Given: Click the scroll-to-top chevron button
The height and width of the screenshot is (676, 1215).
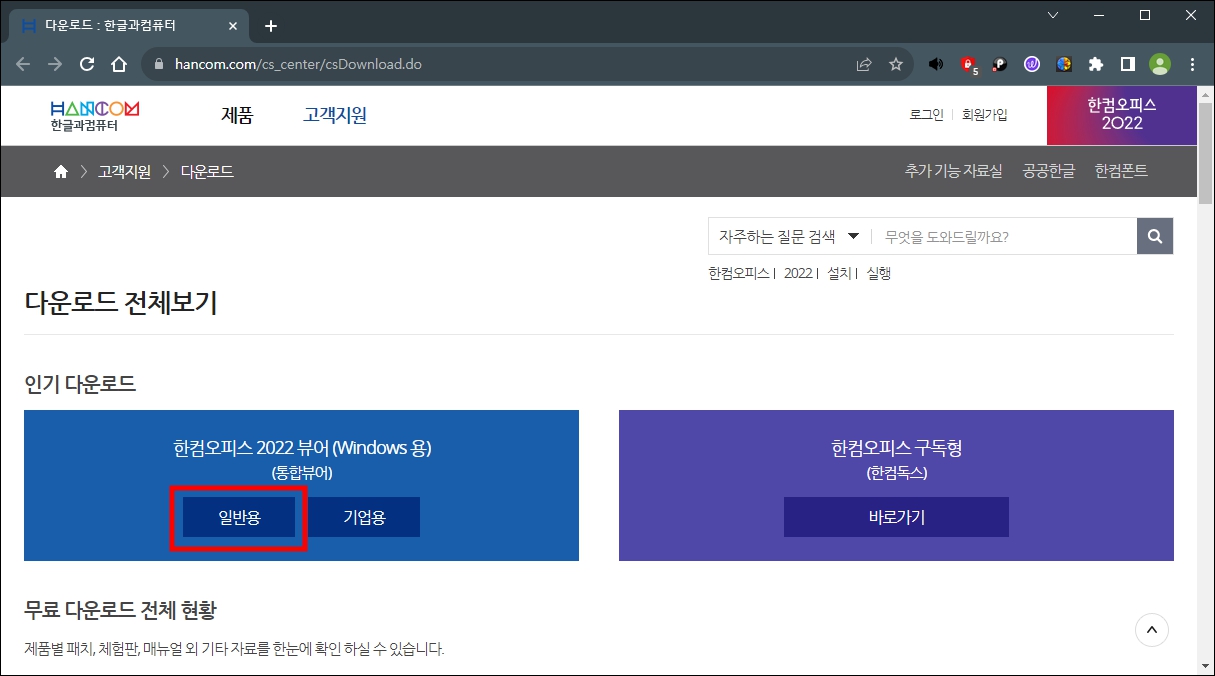Looking at the screenshot, I should pos(1151,630).
